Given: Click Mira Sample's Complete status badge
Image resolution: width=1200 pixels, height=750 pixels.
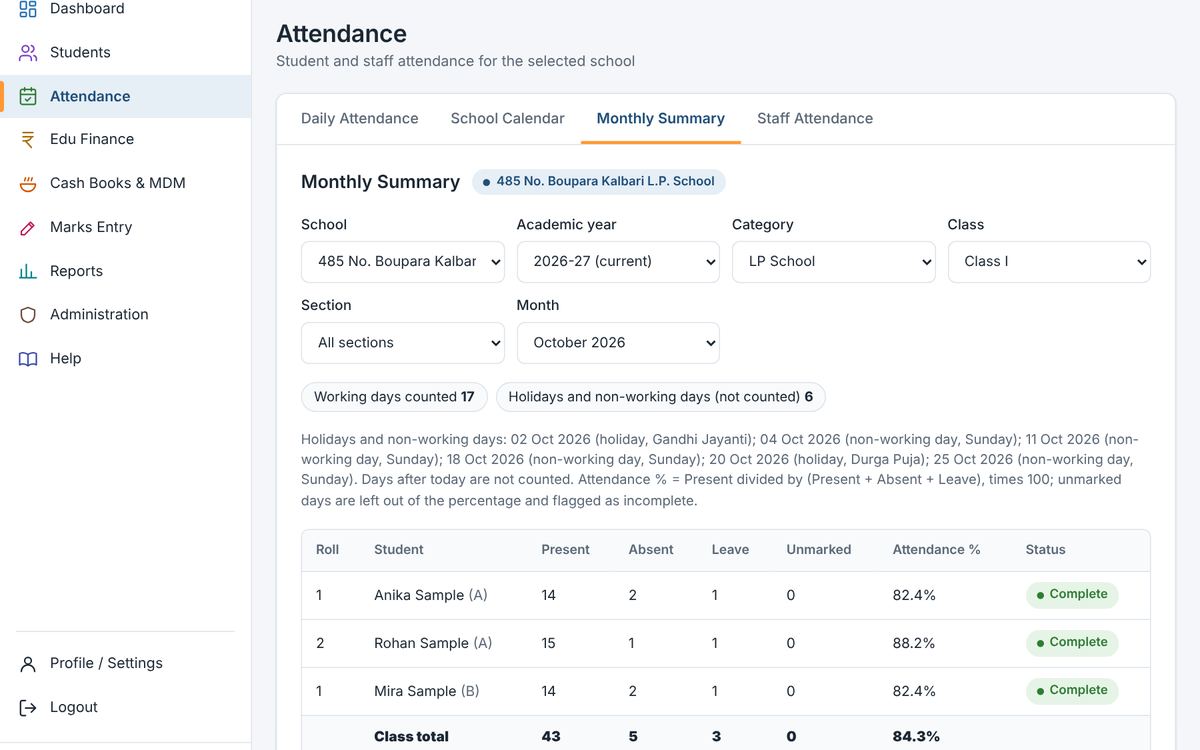Looking at the screenshot, I should 1072,691.
